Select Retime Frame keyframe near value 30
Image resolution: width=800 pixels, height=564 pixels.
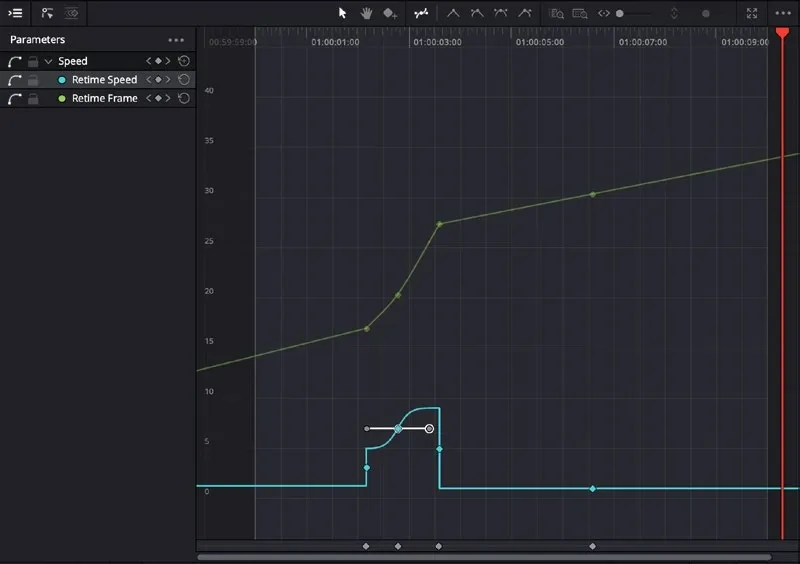[x=592, y=194]
